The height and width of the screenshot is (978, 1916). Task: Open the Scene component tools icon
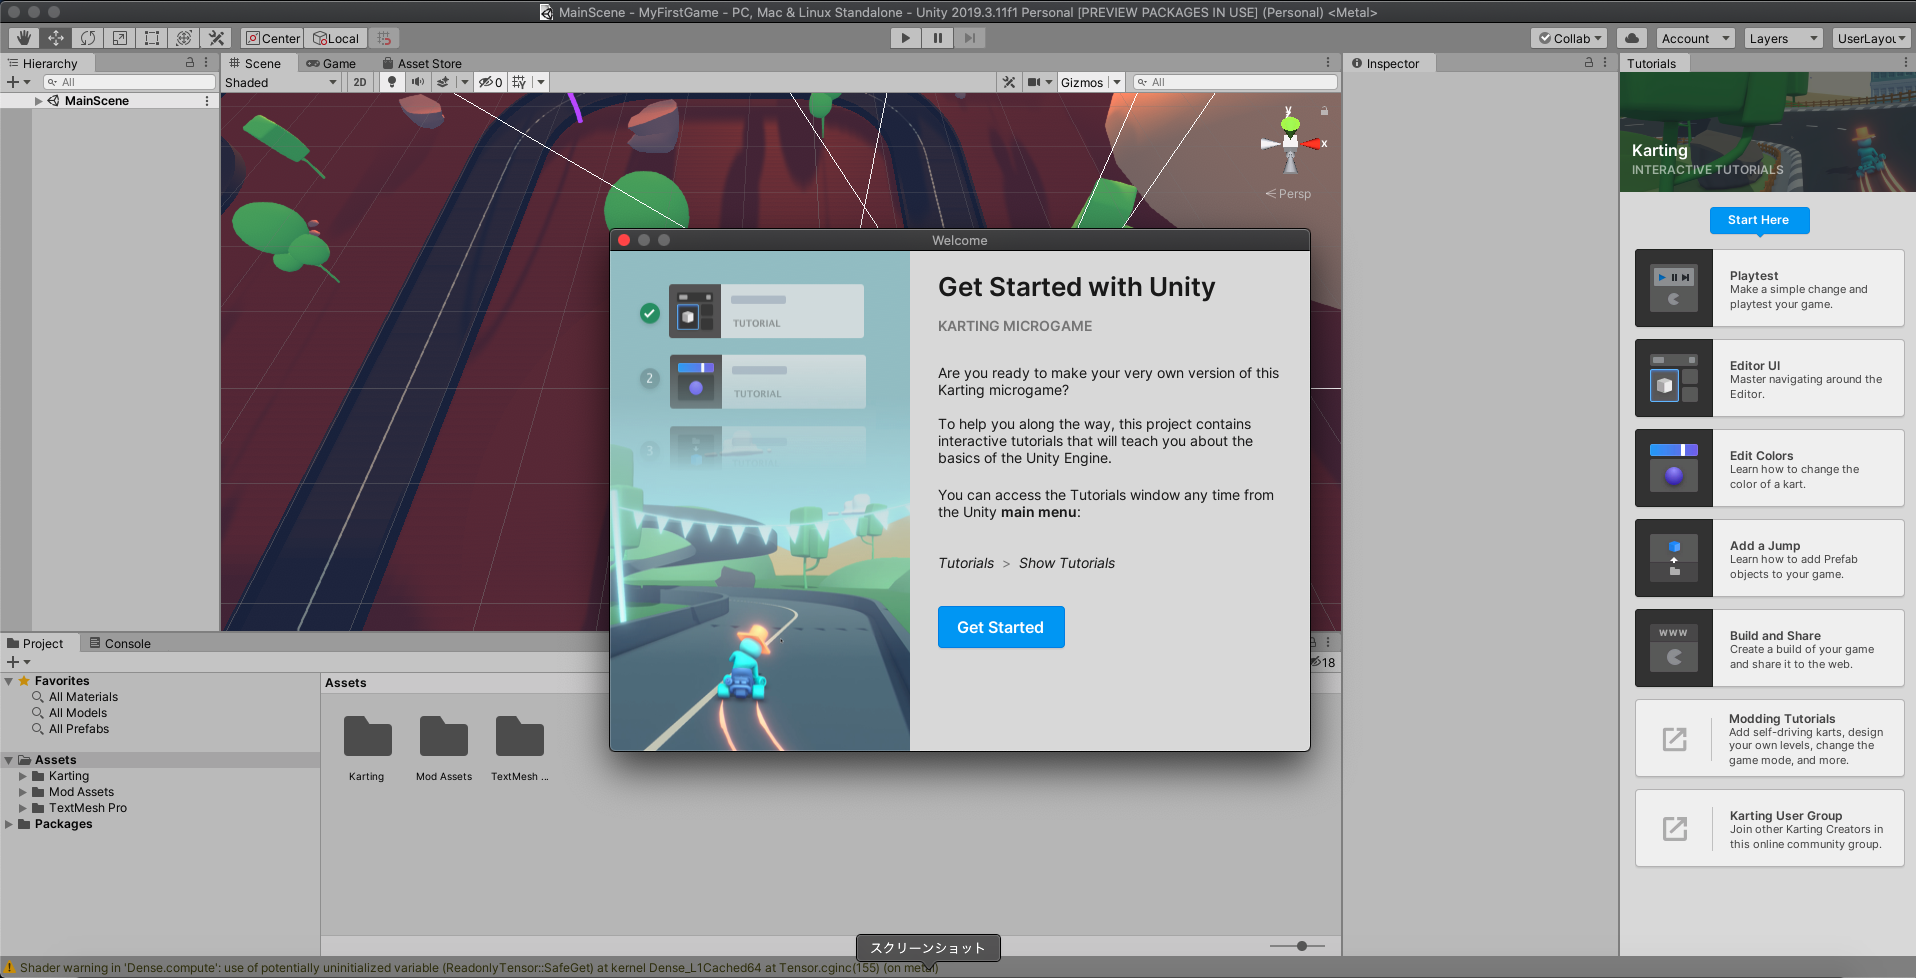[x=1009, y=82]
